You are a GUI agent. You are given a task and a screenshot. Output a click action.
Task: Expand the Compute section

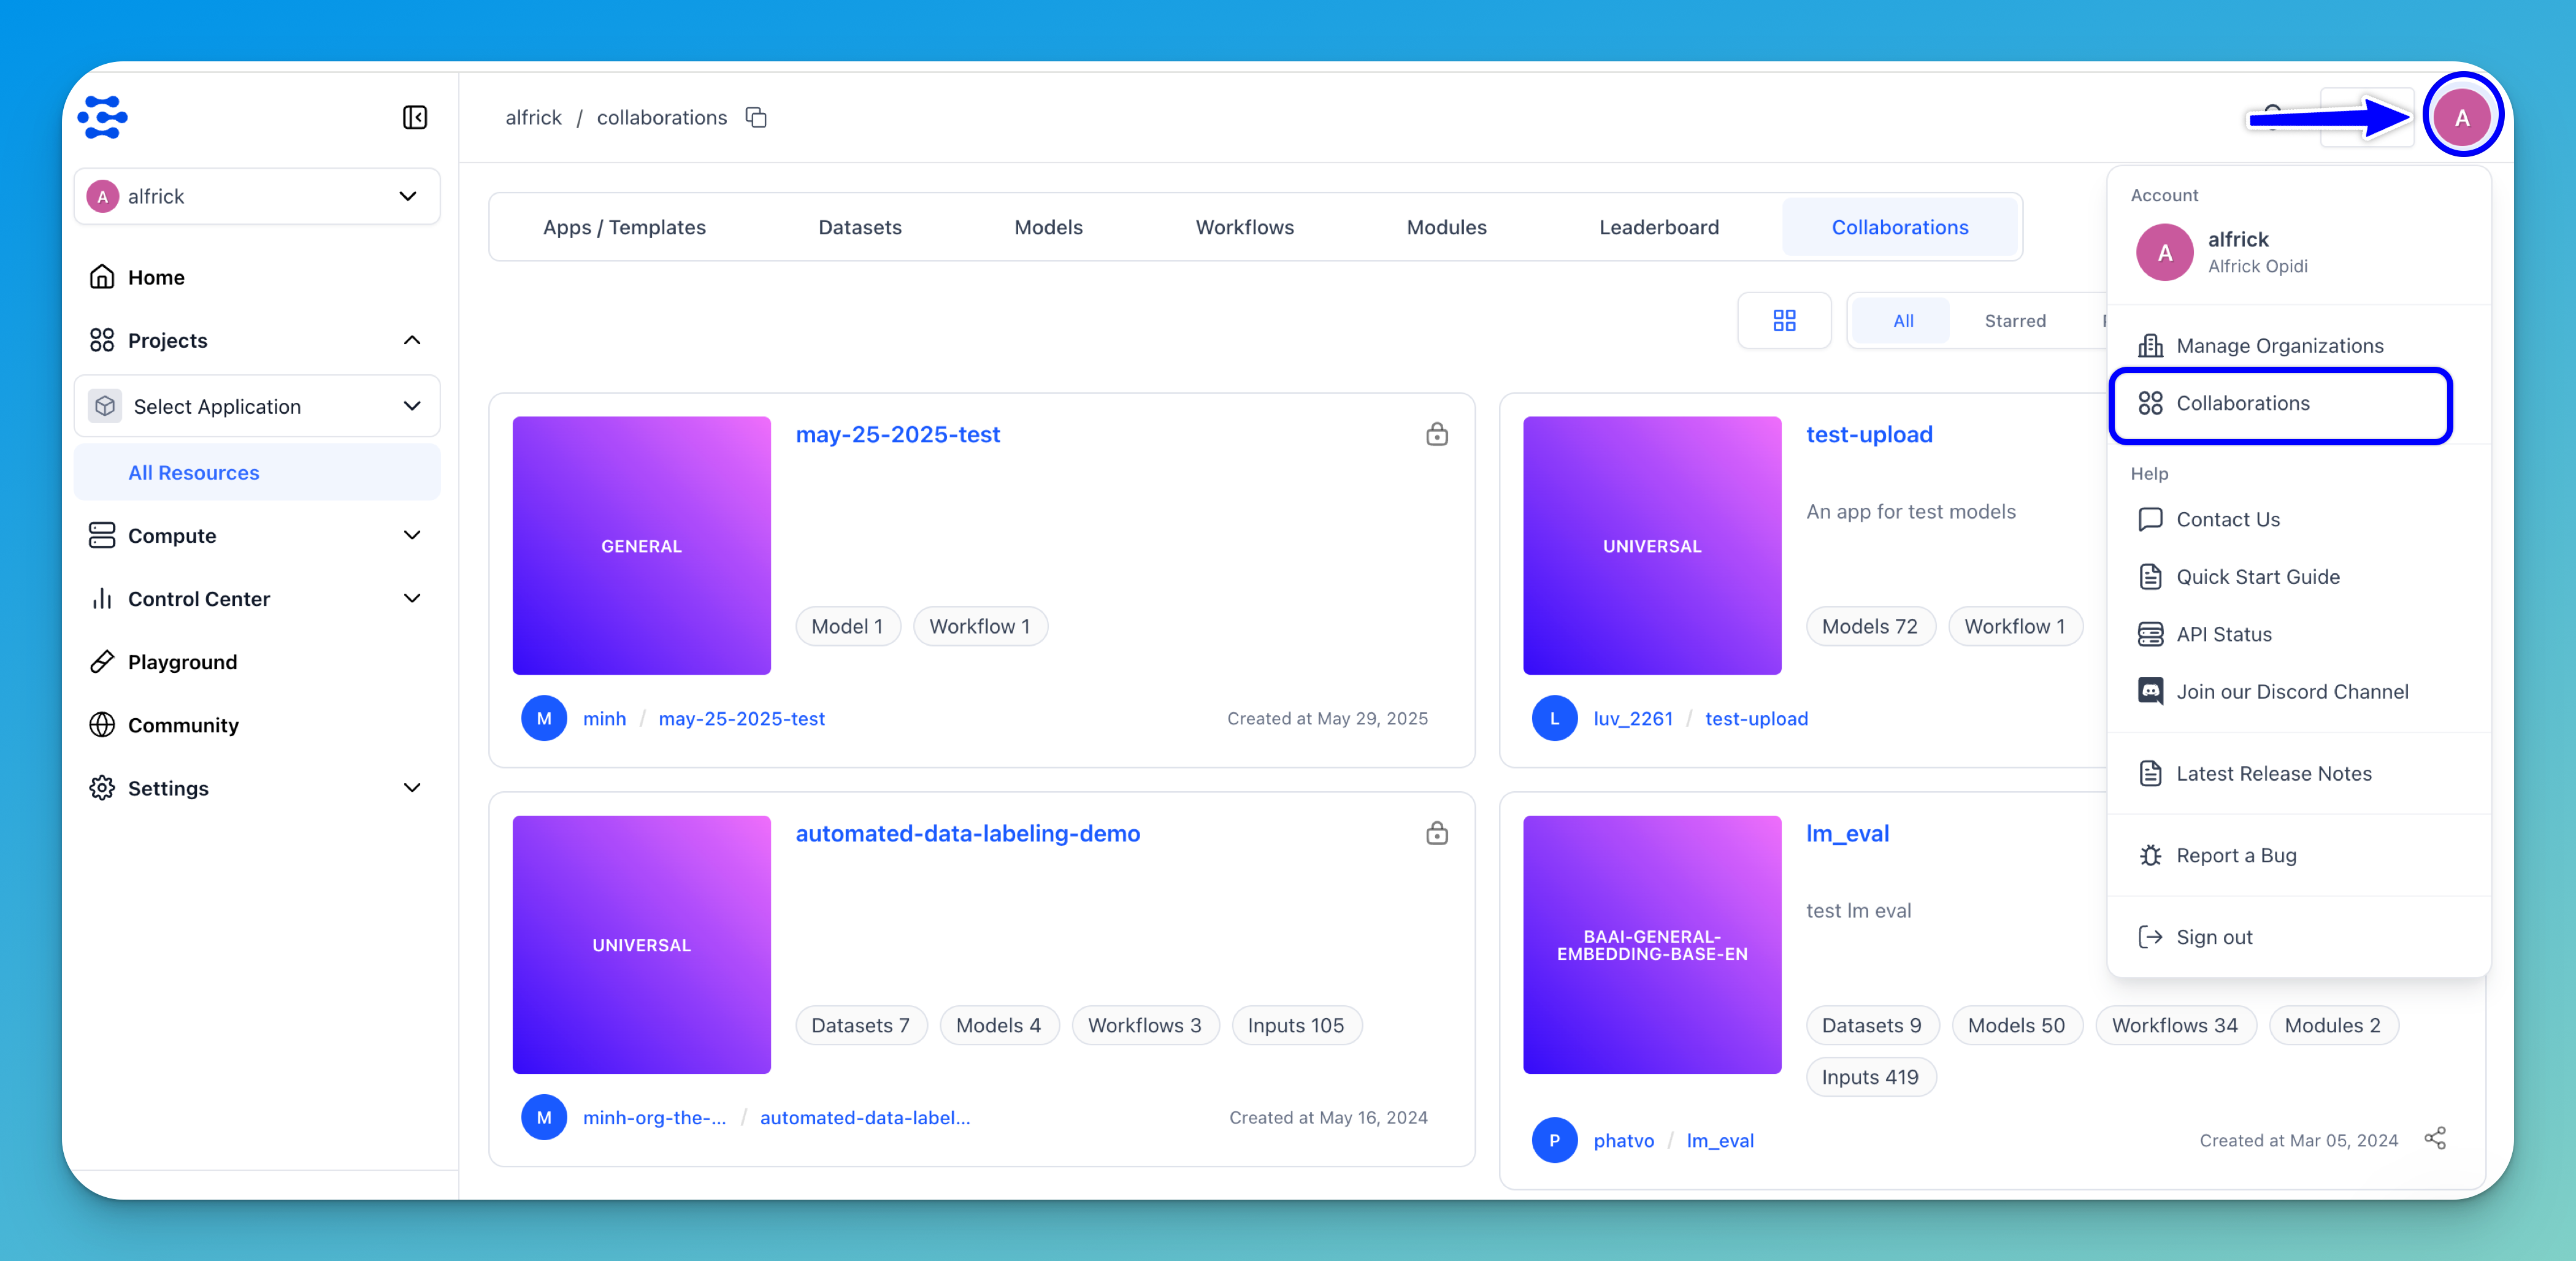click(x=257, y=536)
